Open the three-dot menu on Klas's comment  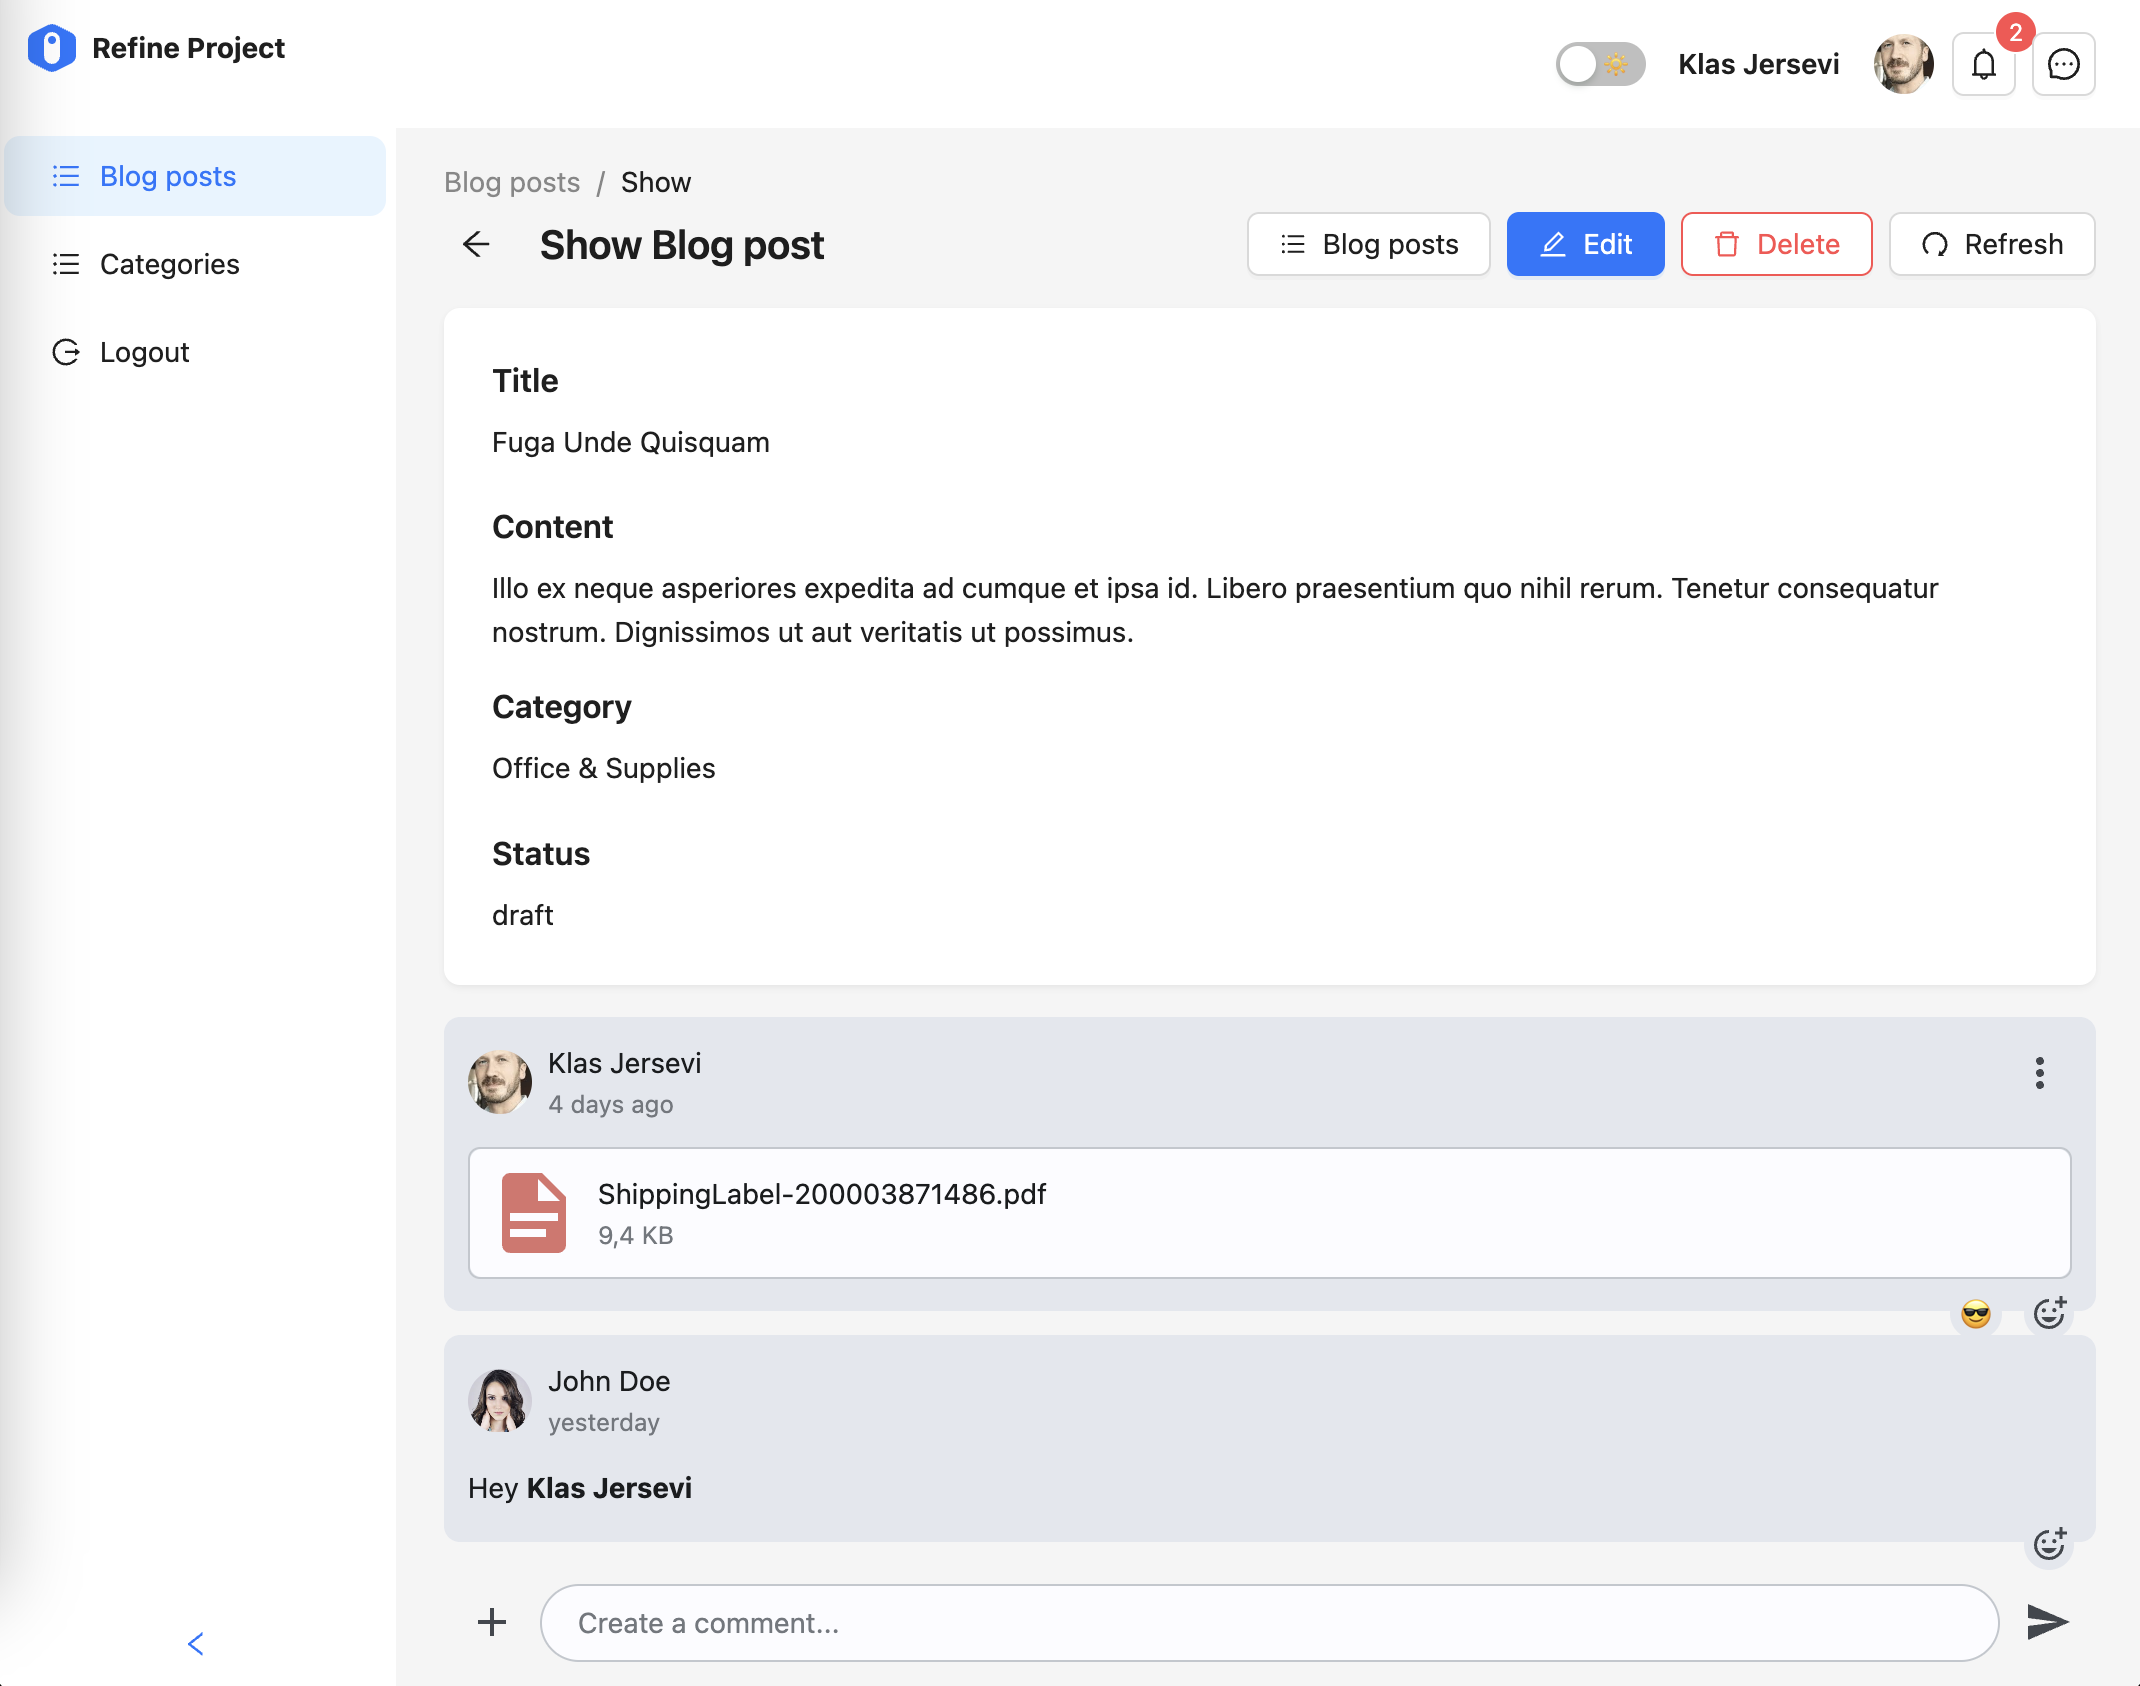[x=2040, y=1073]
